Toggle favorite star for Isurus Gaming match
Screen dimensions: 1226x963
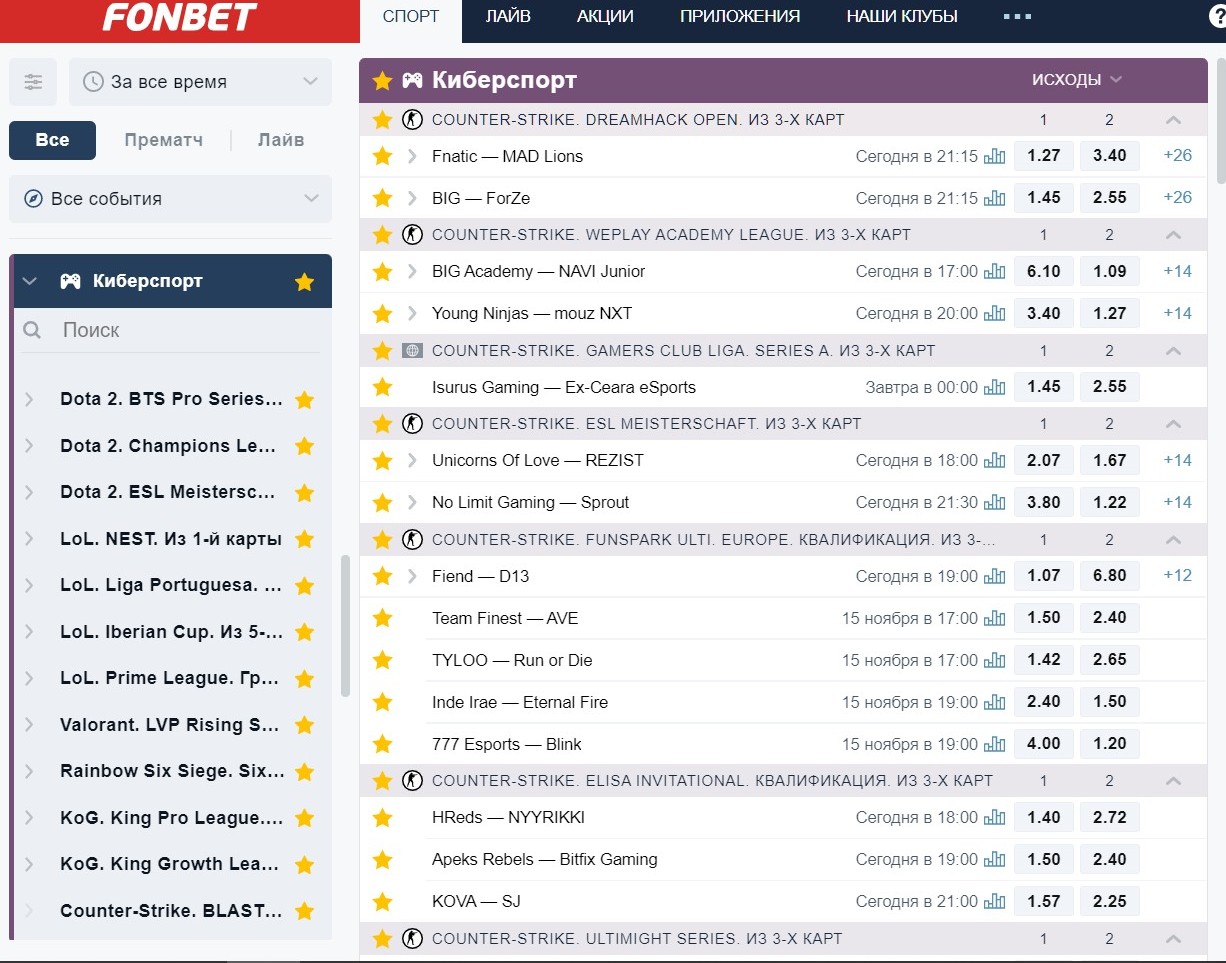(382, 387)
